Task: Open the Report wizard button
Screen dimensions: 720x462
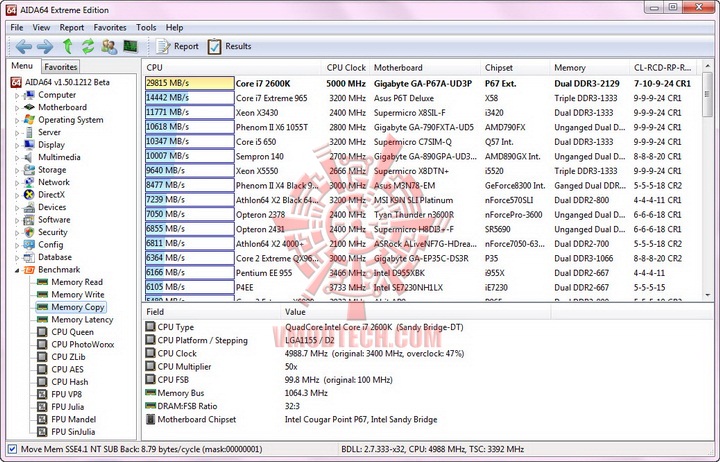Action: [x=177, y=46]
